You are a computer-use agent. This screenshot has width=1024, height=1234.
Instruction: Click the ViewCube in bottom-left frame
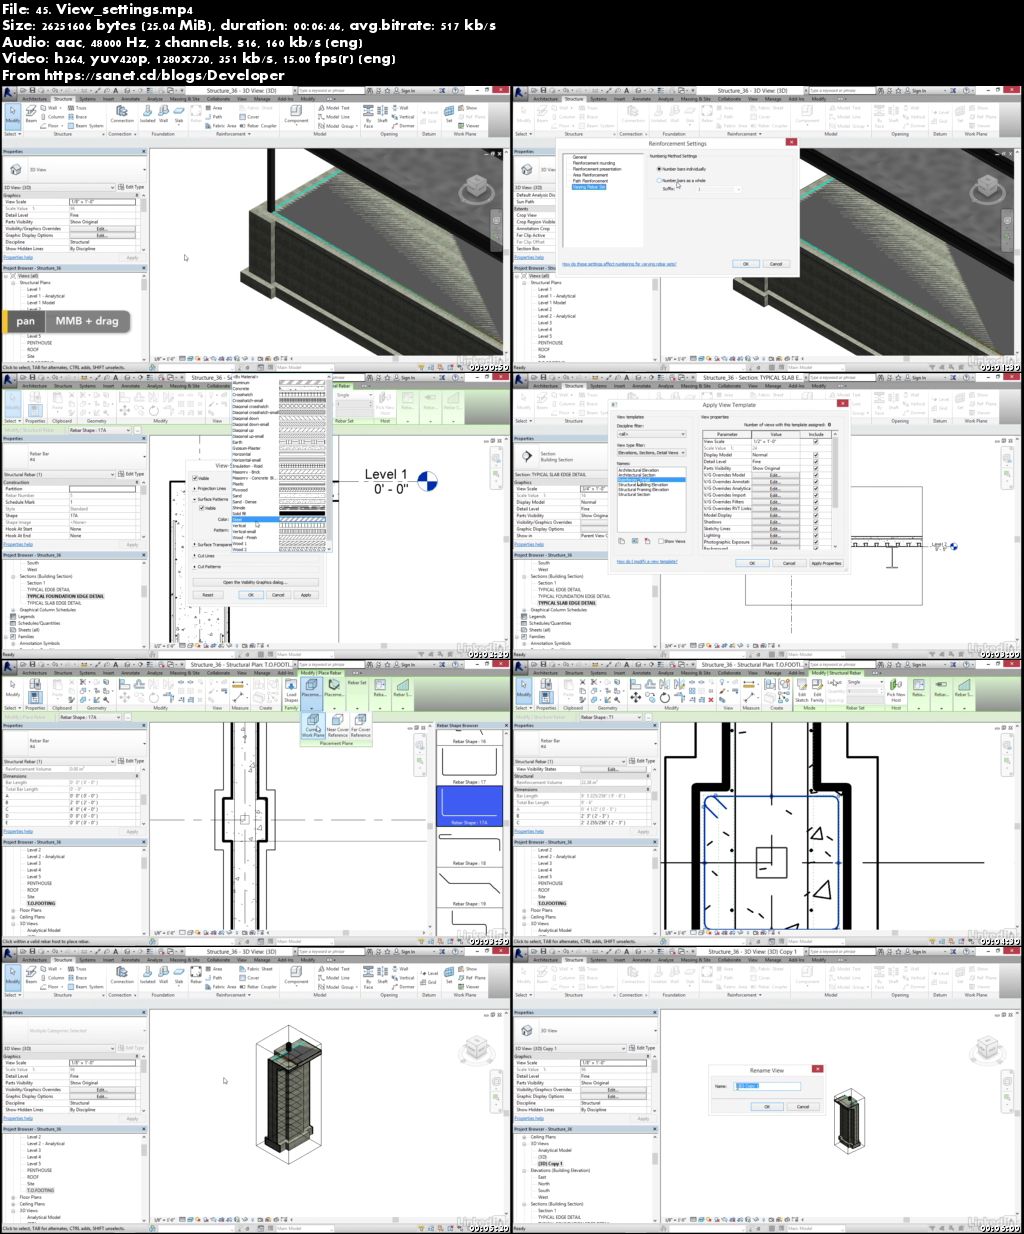point(478,1049)
